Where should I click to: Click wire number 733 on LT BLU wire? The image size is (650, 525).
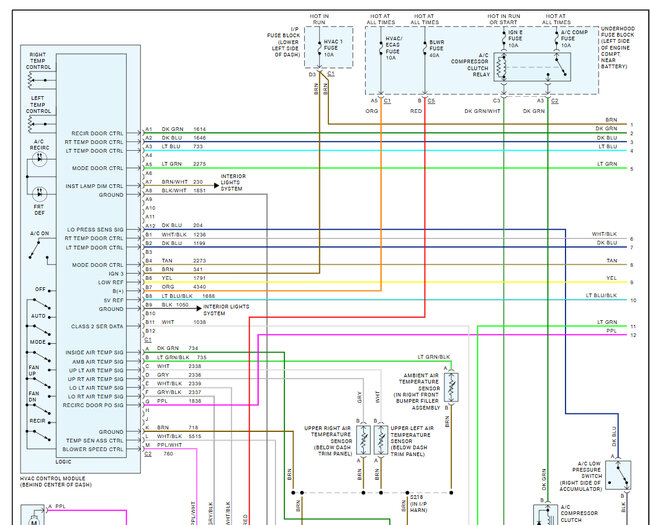[198, 146]
